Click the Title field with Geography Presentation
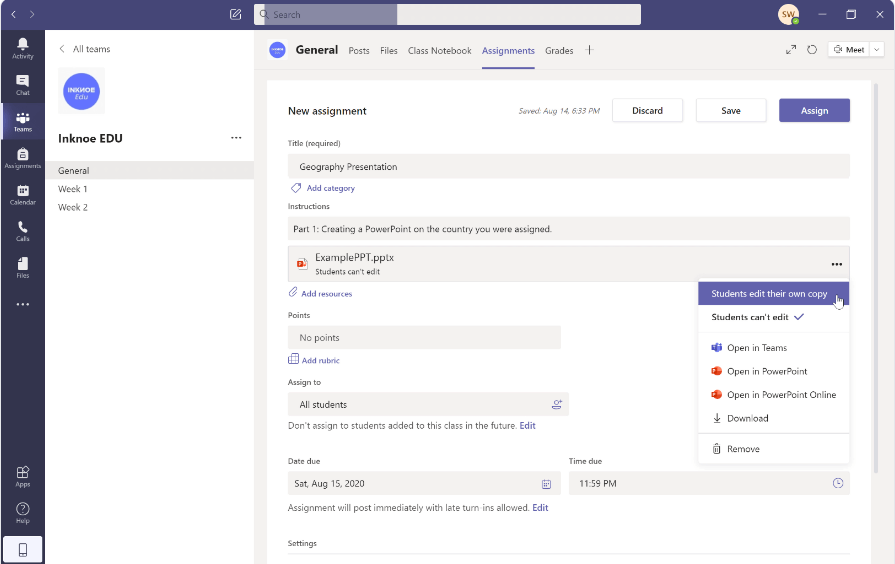This screenshot has height=564, width=895. click(x=568, y=167)
